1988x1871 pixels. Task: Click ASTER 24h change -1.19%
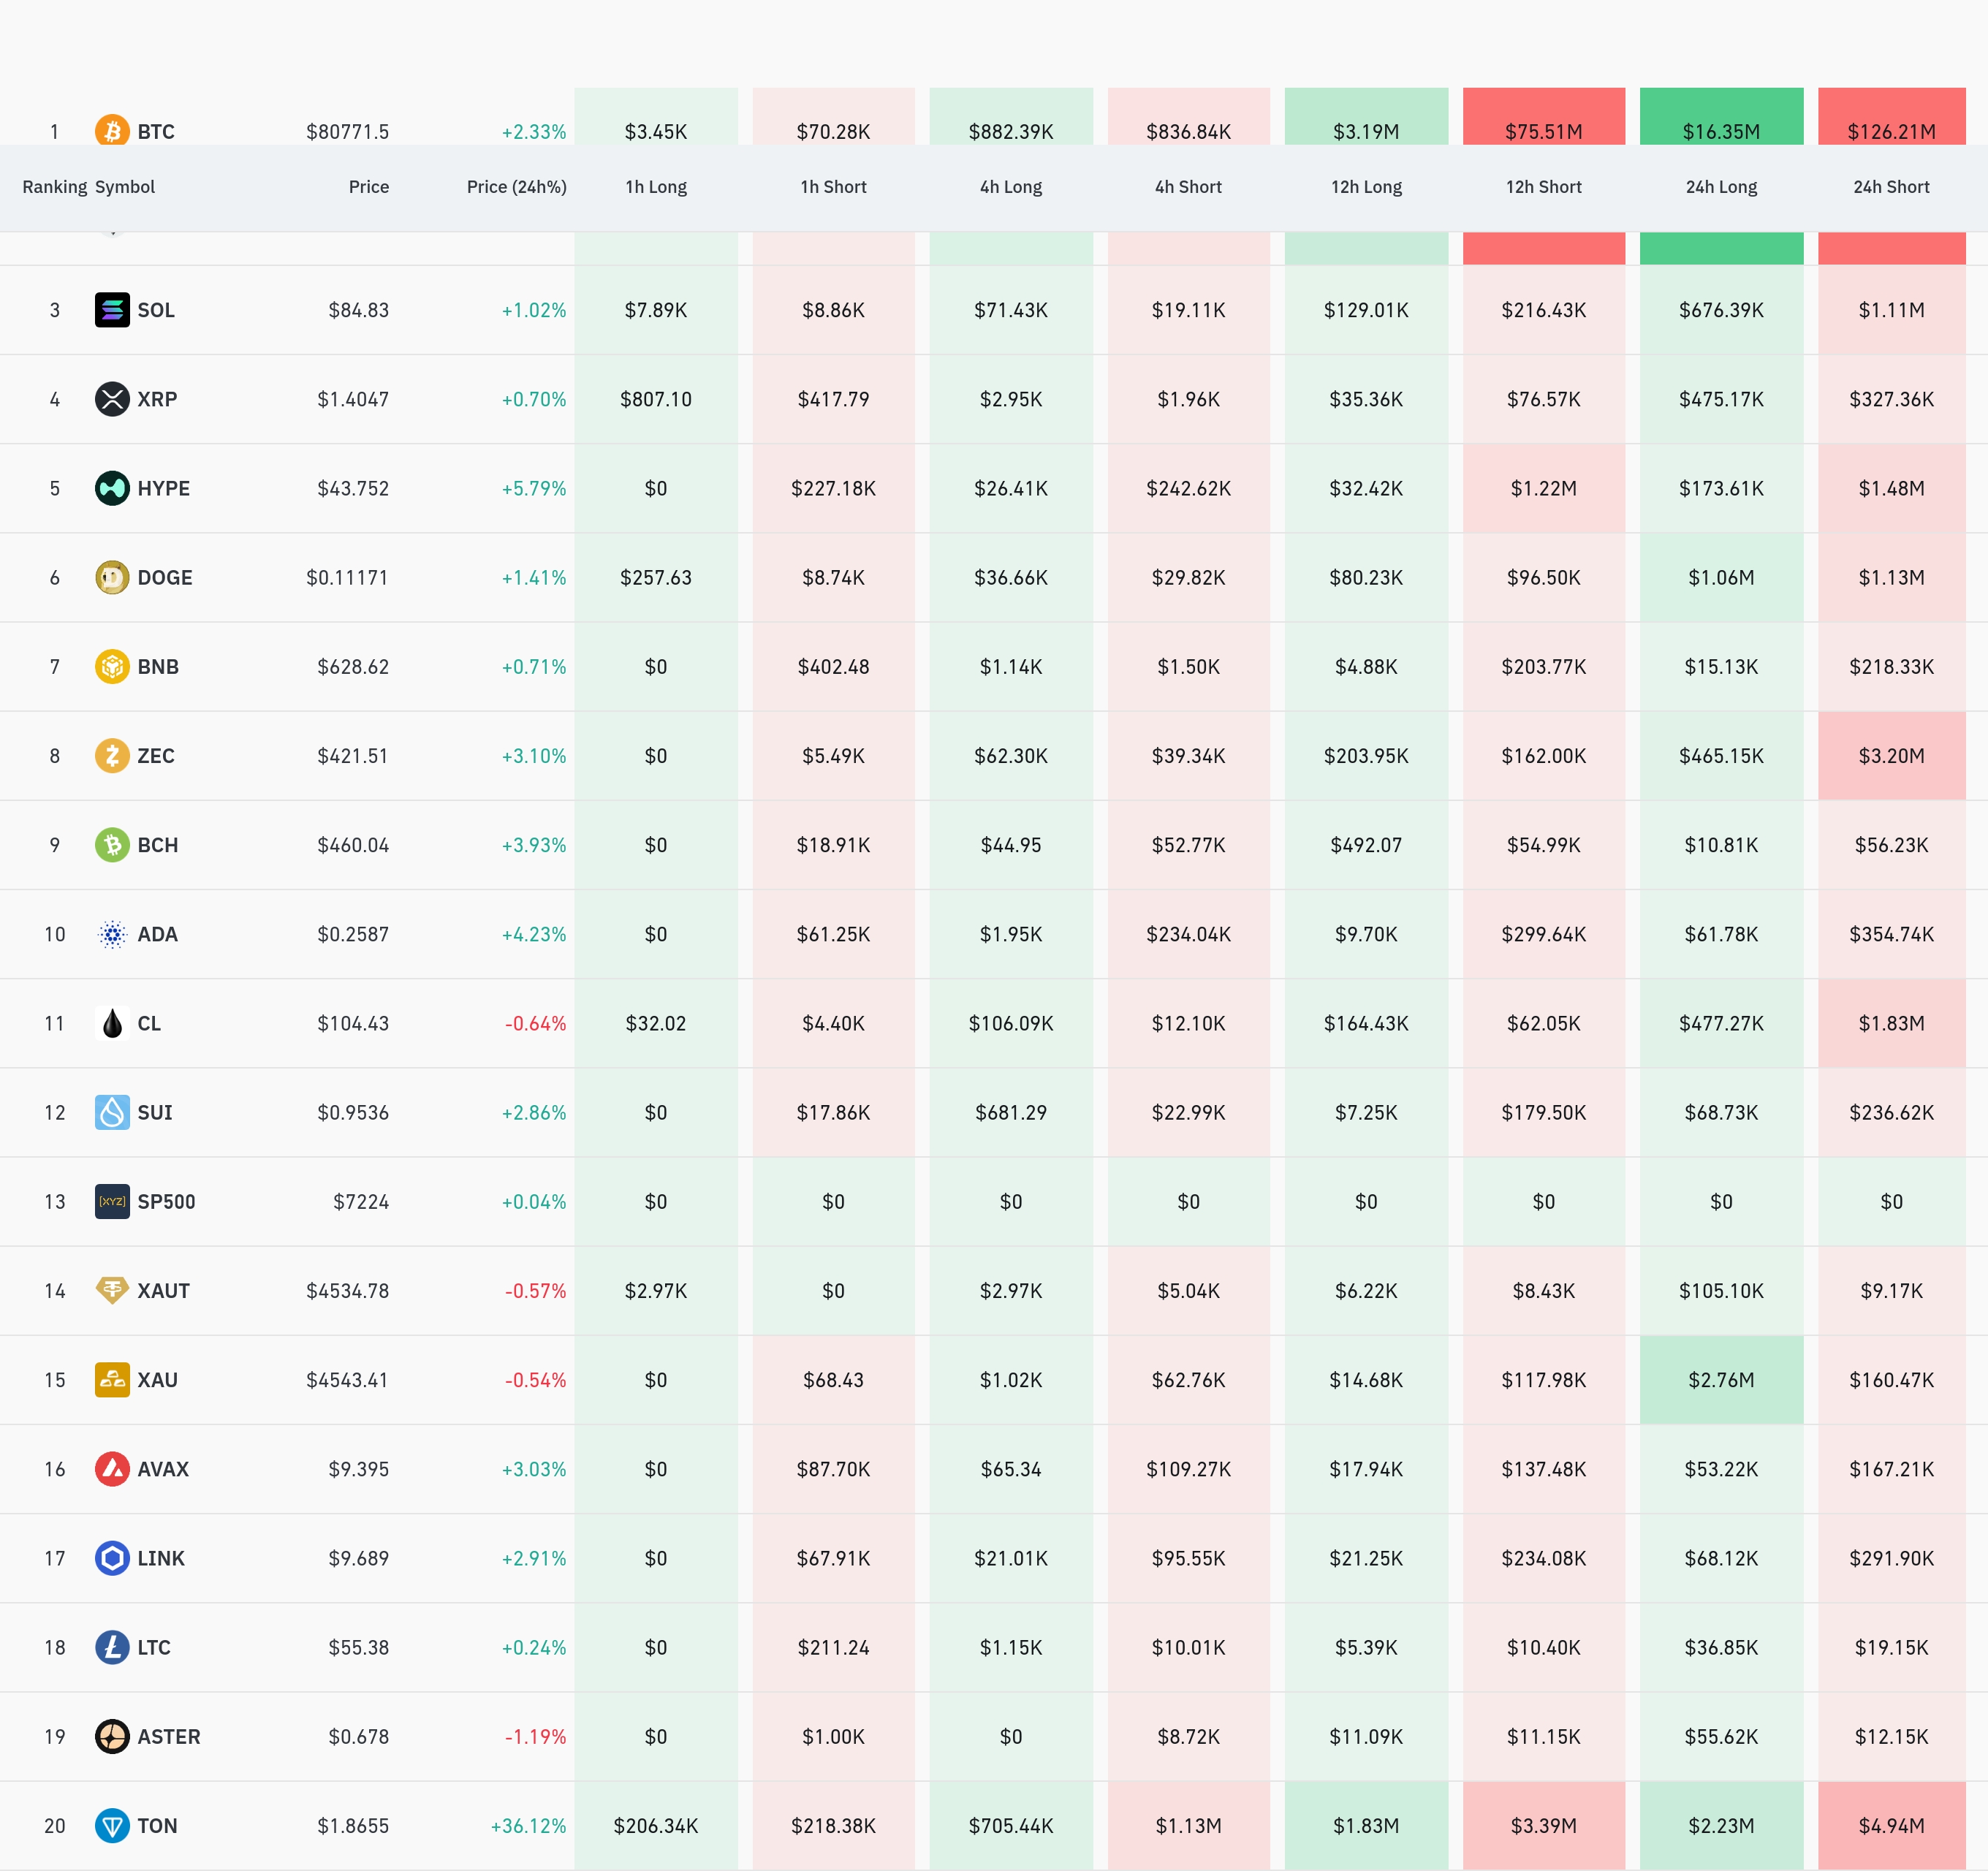point(536,1736)
